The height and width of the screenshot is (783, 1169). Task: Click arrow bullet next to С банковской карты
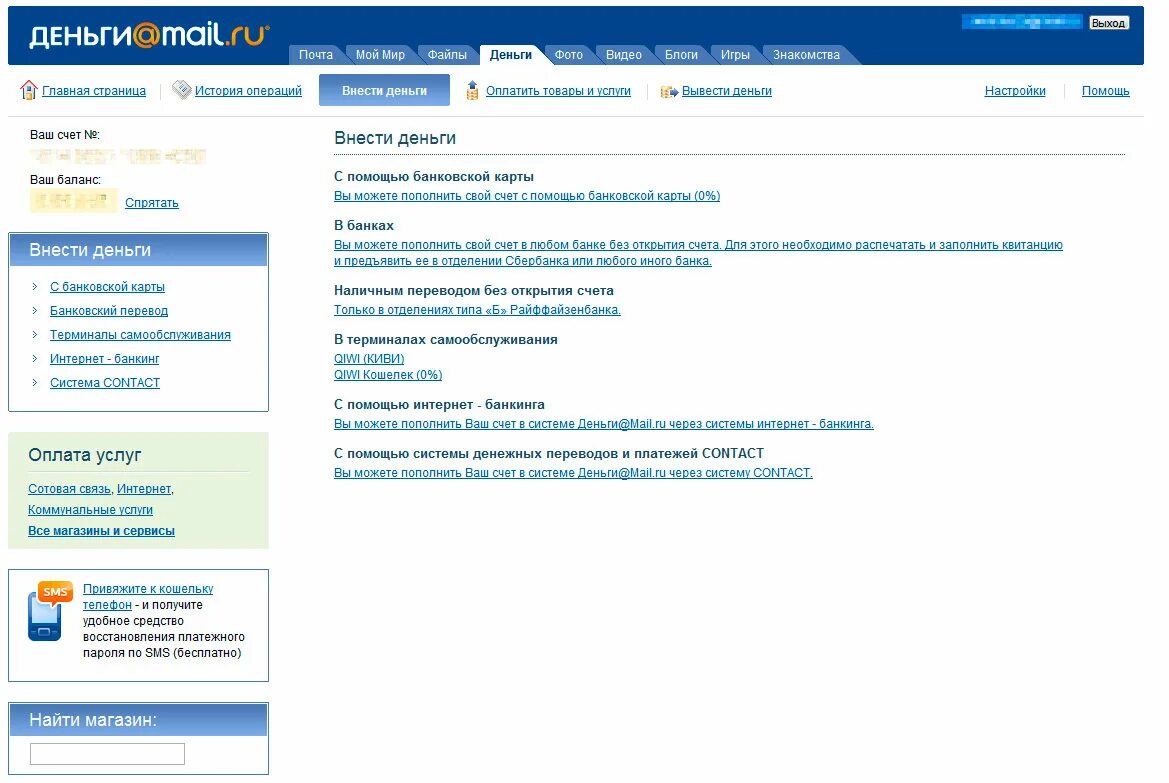35,286
